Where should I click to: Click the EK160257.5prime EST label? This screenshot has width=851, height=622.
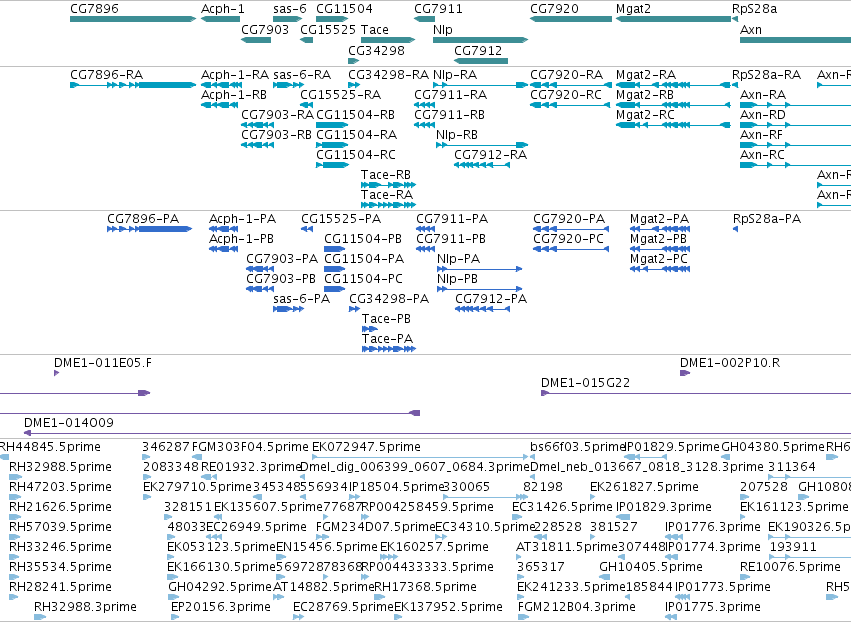click(x=434, y=547)
